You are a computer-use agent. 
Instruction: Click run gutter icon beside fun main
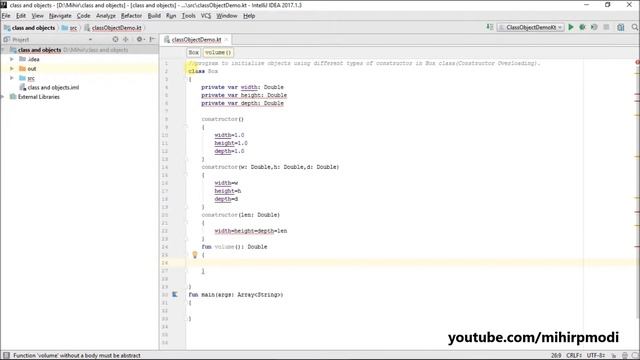[x=175, y=294]
